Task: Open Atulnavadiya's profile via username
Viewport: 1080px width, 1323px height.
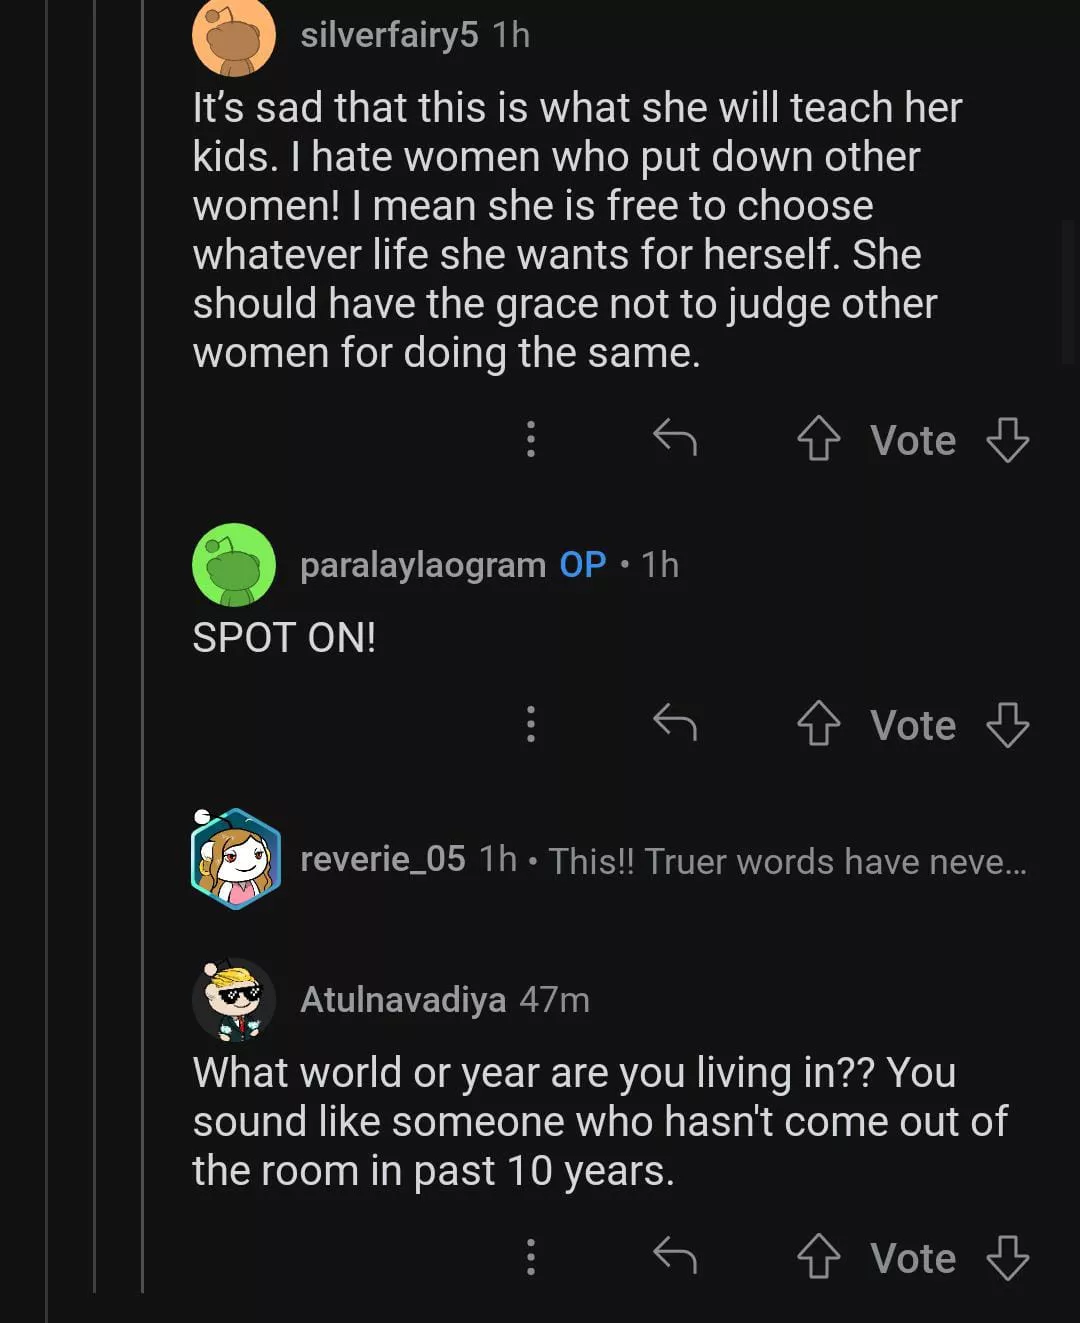Action: click(402, 999)
